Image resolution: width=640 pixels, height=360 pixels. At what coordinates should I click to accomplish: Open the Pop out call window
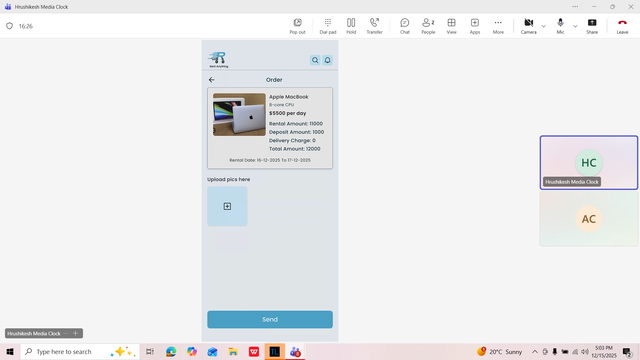tap(297, 26)
